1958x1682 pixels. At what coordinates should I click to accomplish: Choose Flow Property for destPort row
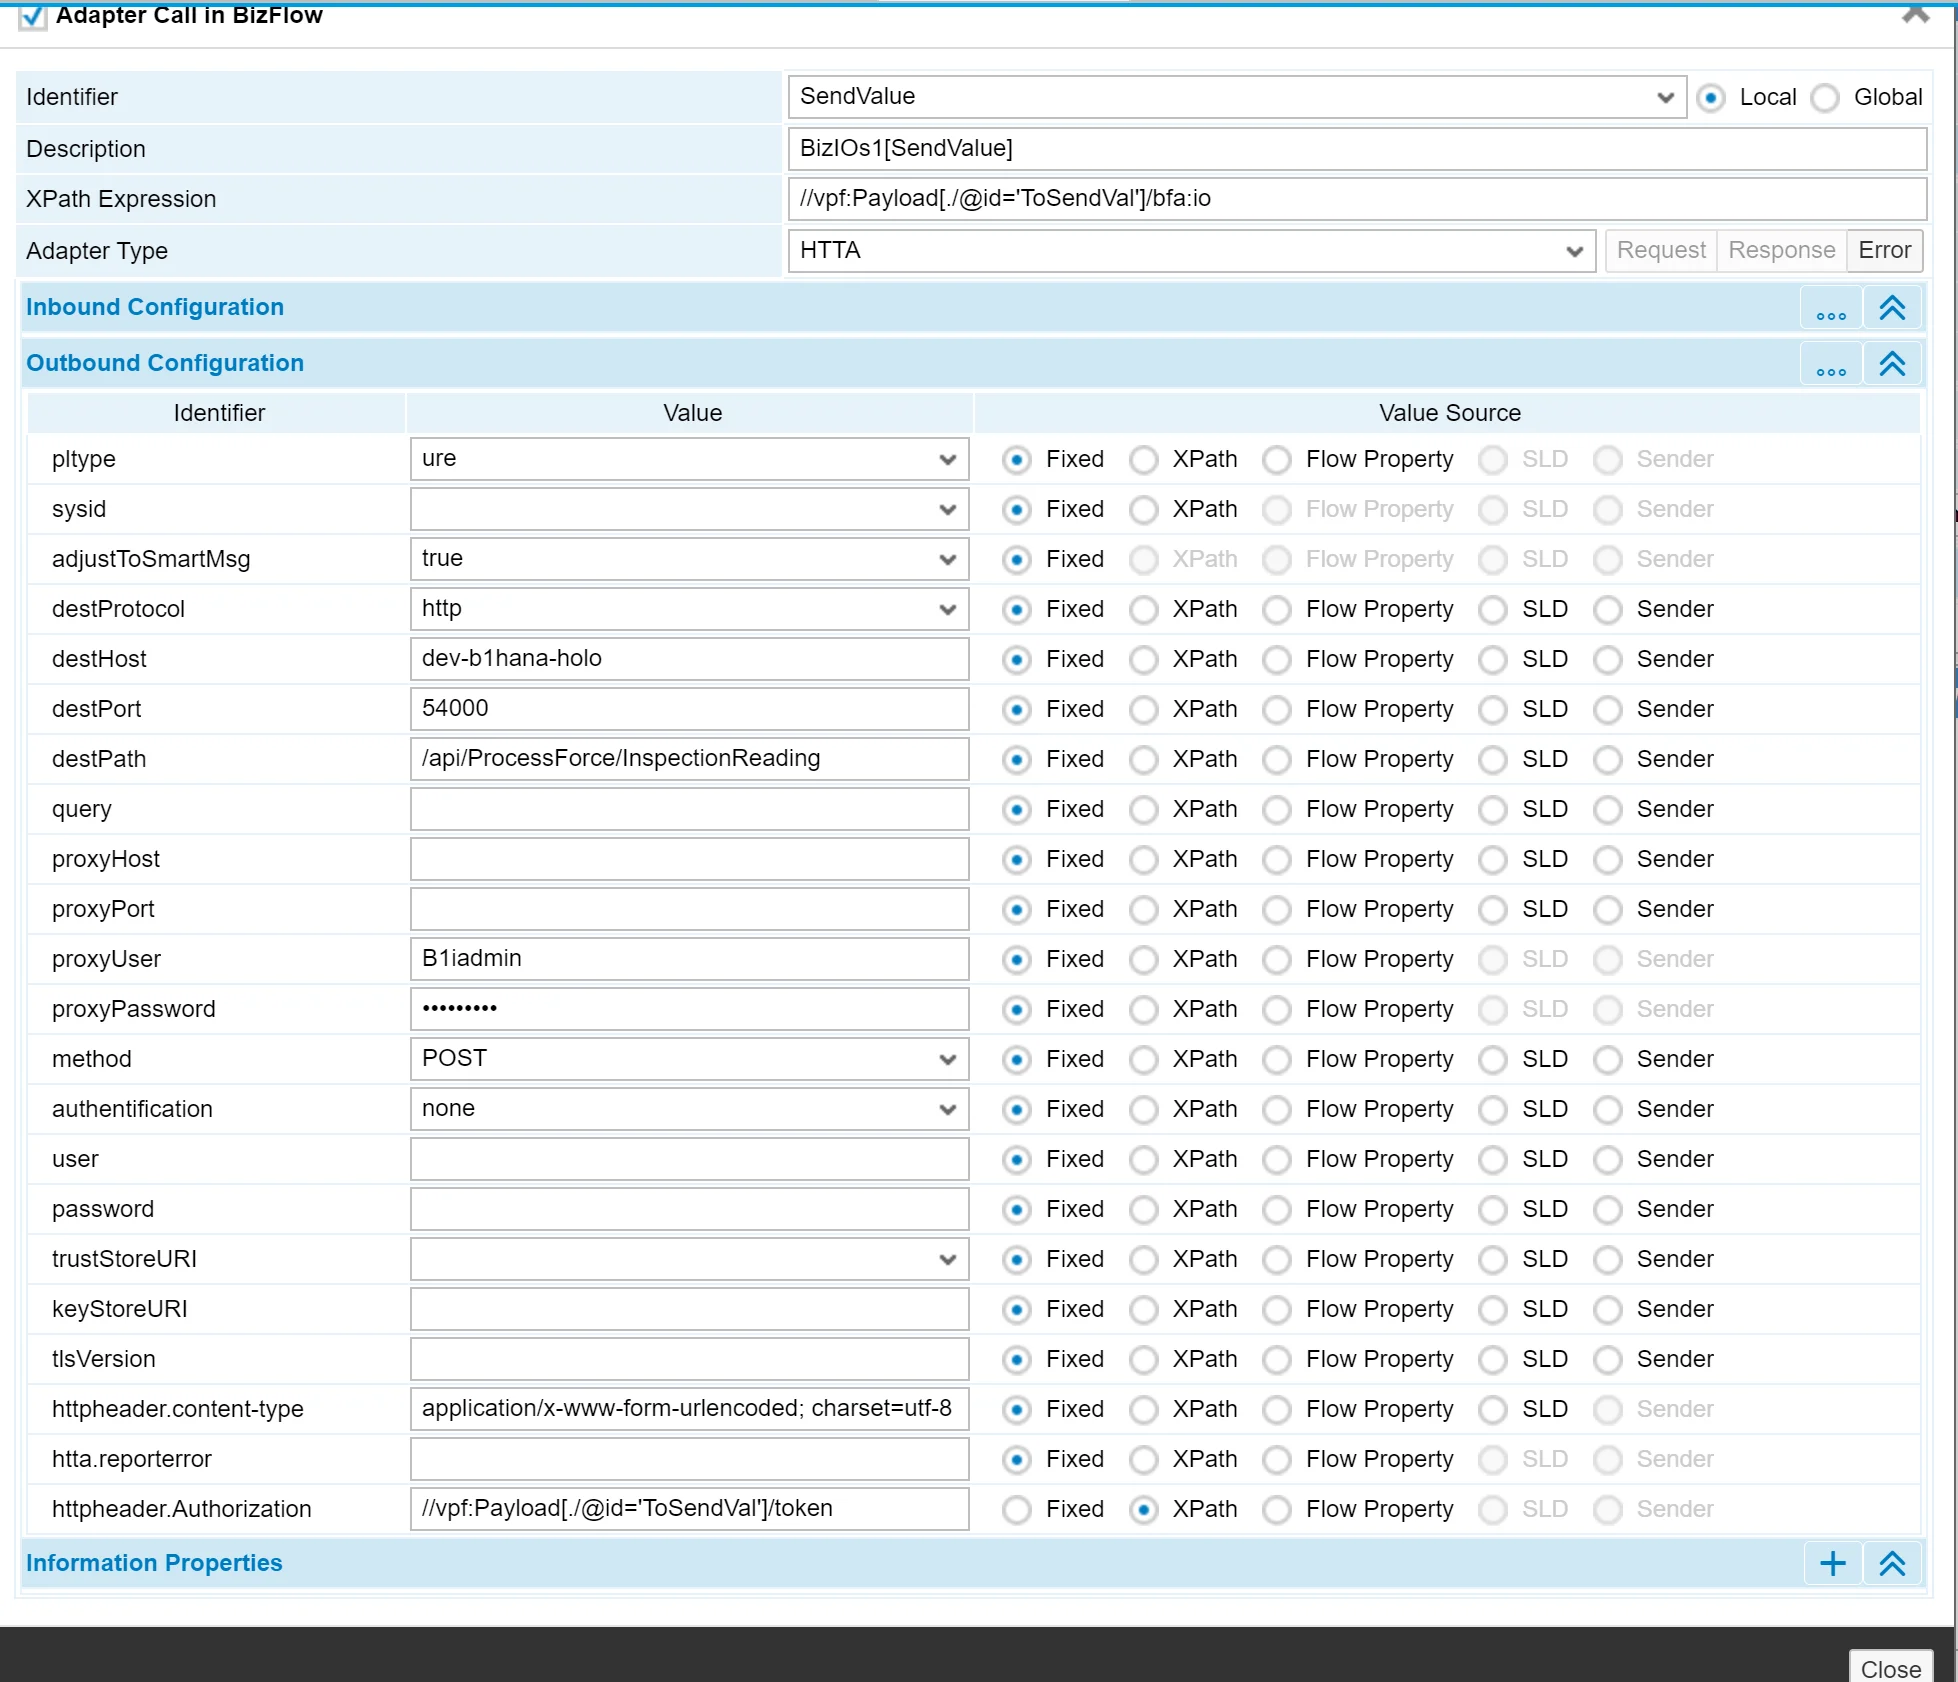(1277, 710)
